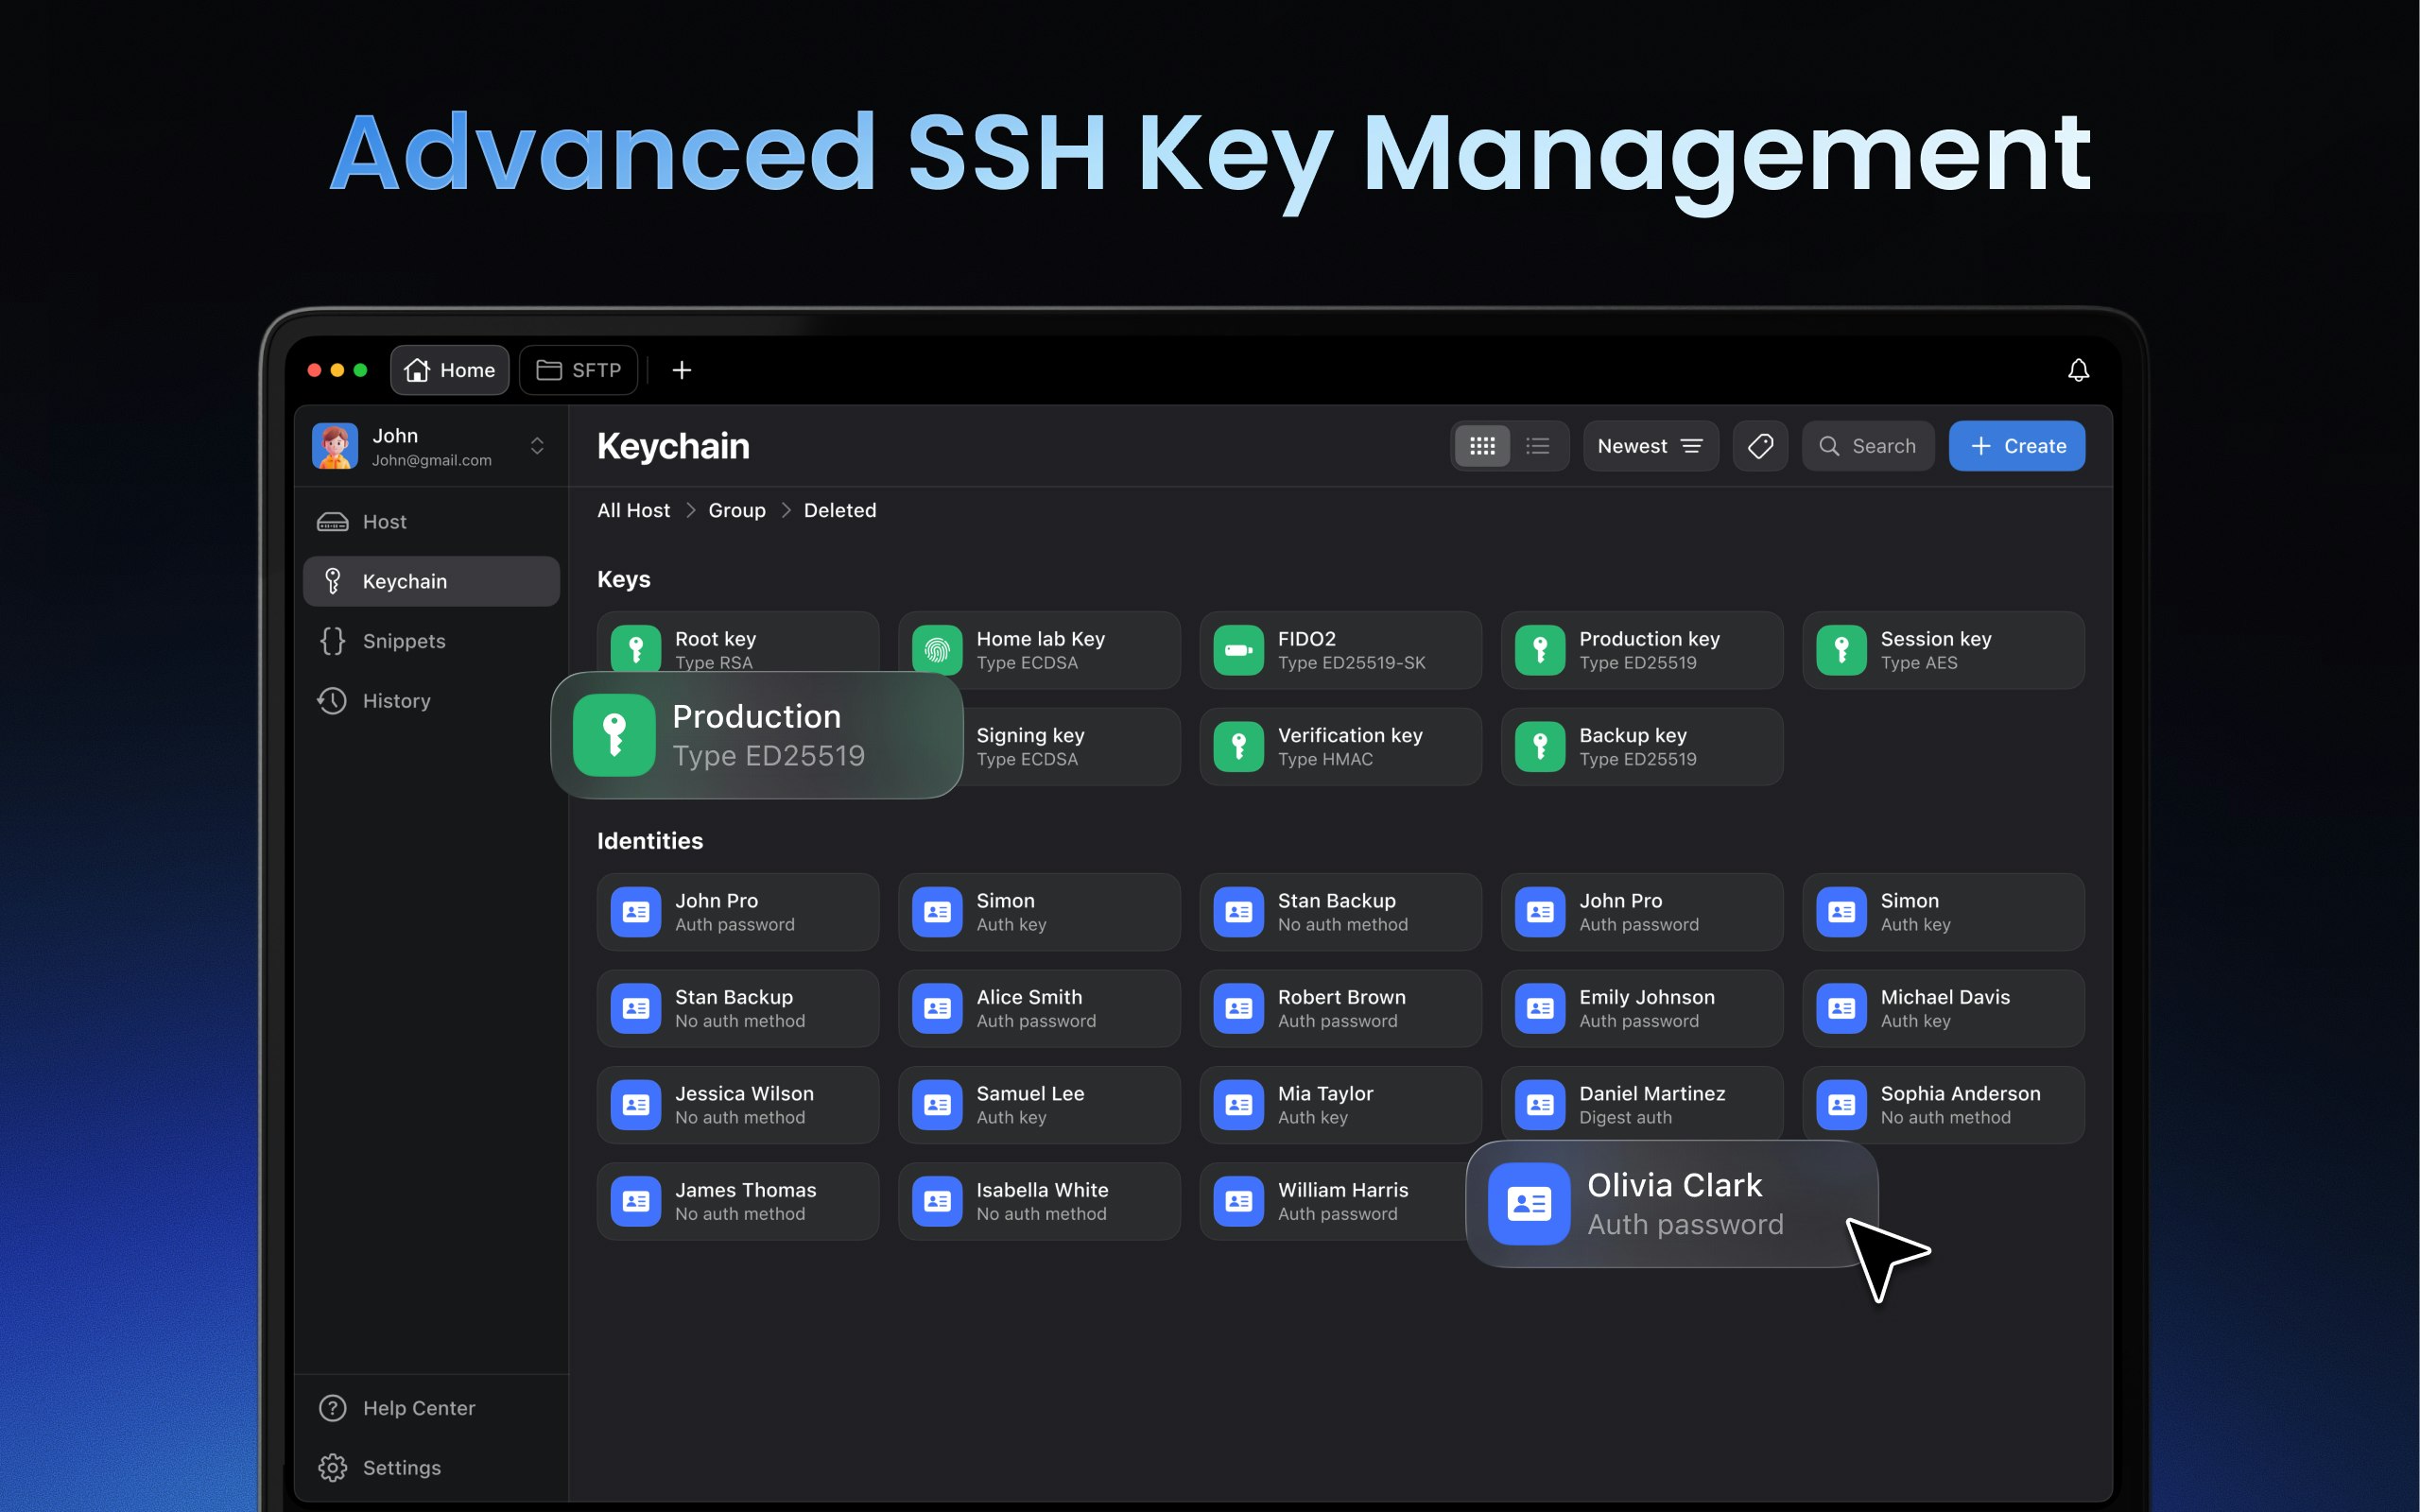The height and width of the screenshot is (1512, 2420).
Task: Select Keychain in the sidebar
Action: pyautogui.click(x=431, y=581)
